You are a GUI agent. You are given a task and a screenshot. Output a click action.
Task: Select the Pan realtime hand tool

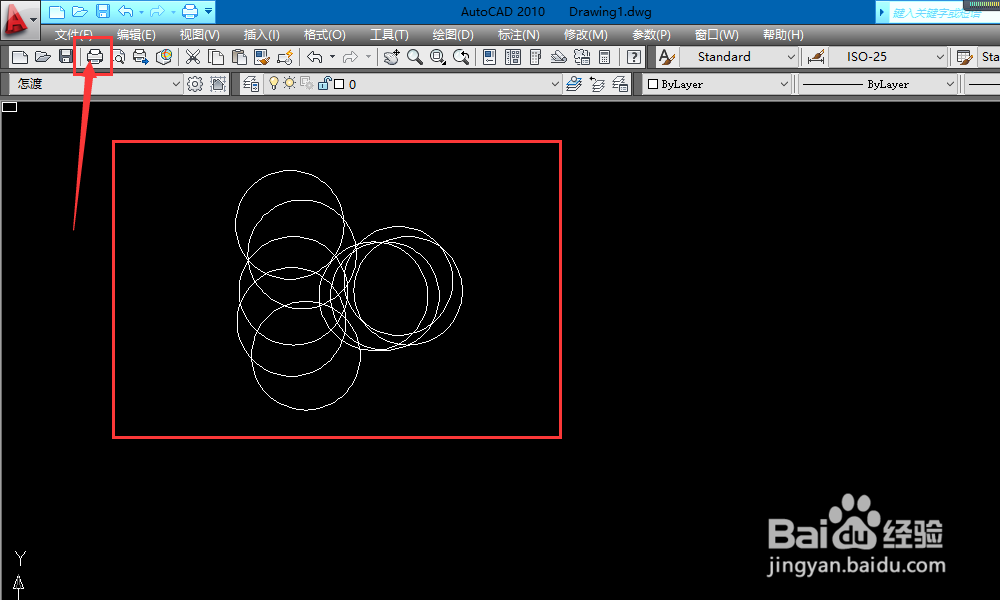click(391, 57)
